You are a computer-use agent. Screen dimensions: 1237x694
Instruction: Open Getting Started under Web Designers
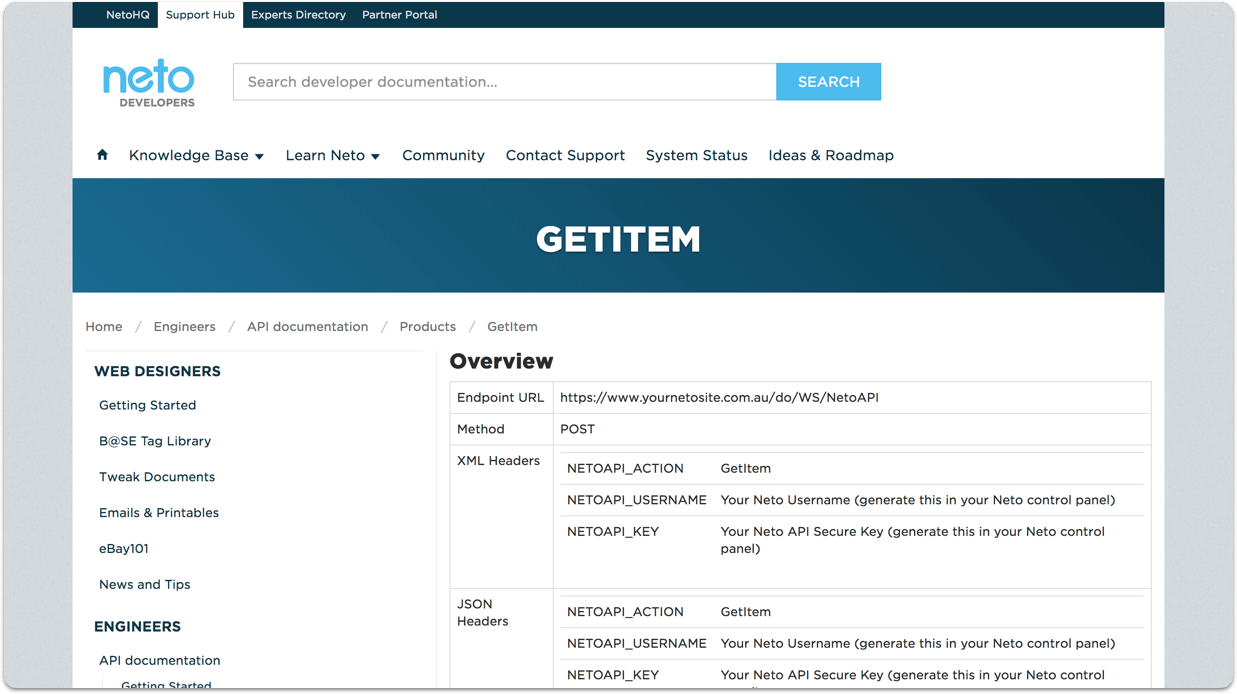(x=147, y=405)
